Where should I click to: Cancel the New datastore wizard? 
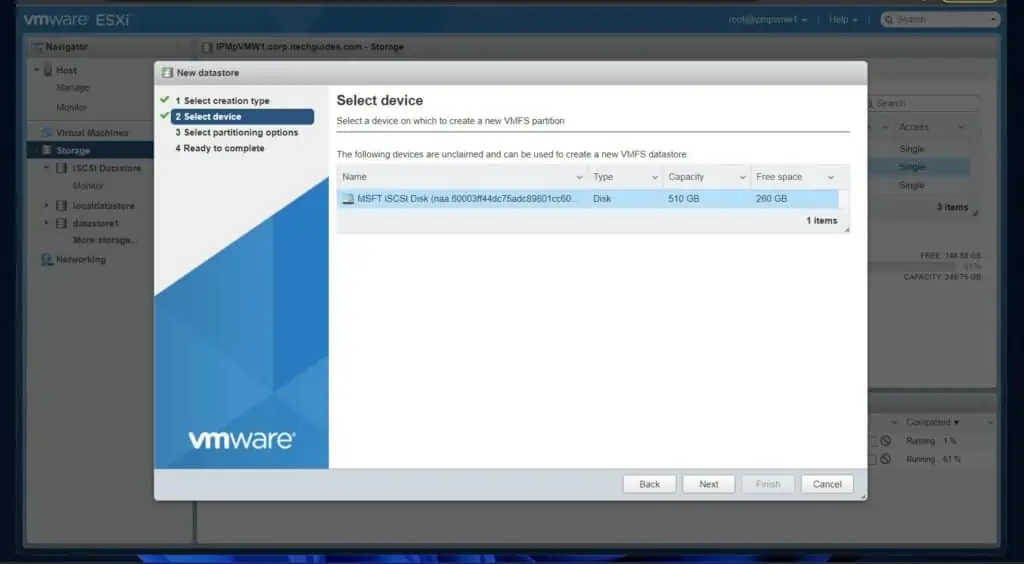pos(827,484)
